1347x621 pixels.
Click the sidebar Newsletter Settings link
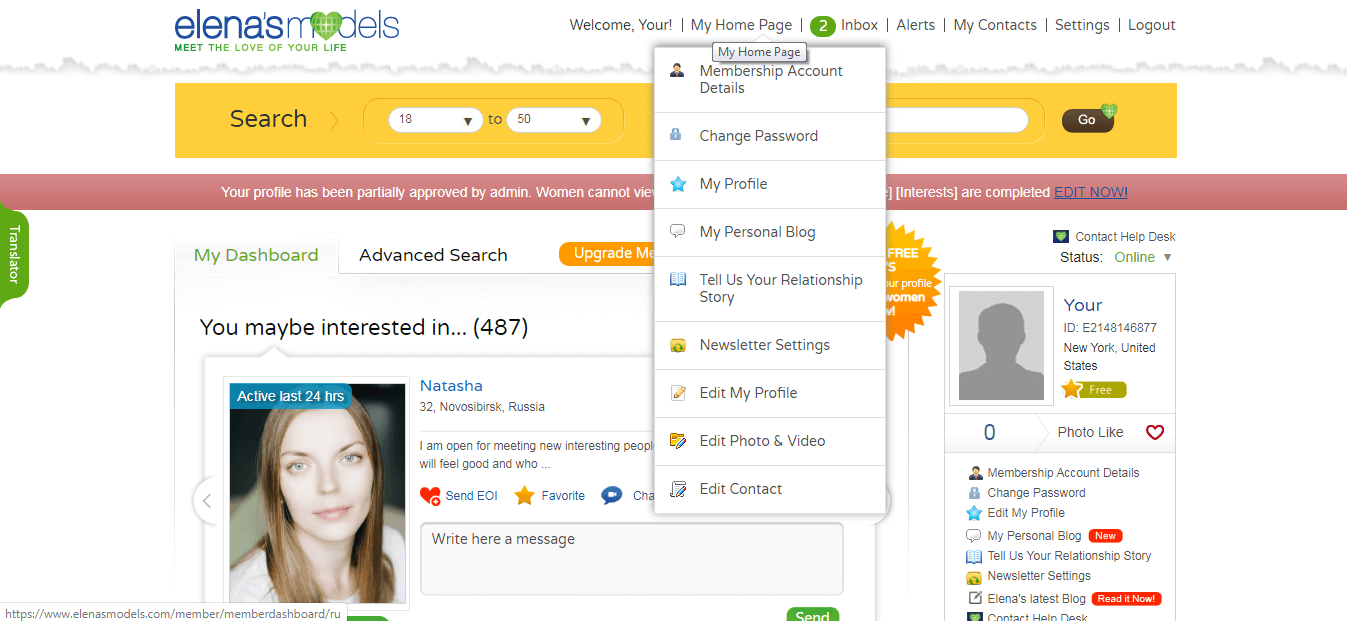tap(1039, 576)
